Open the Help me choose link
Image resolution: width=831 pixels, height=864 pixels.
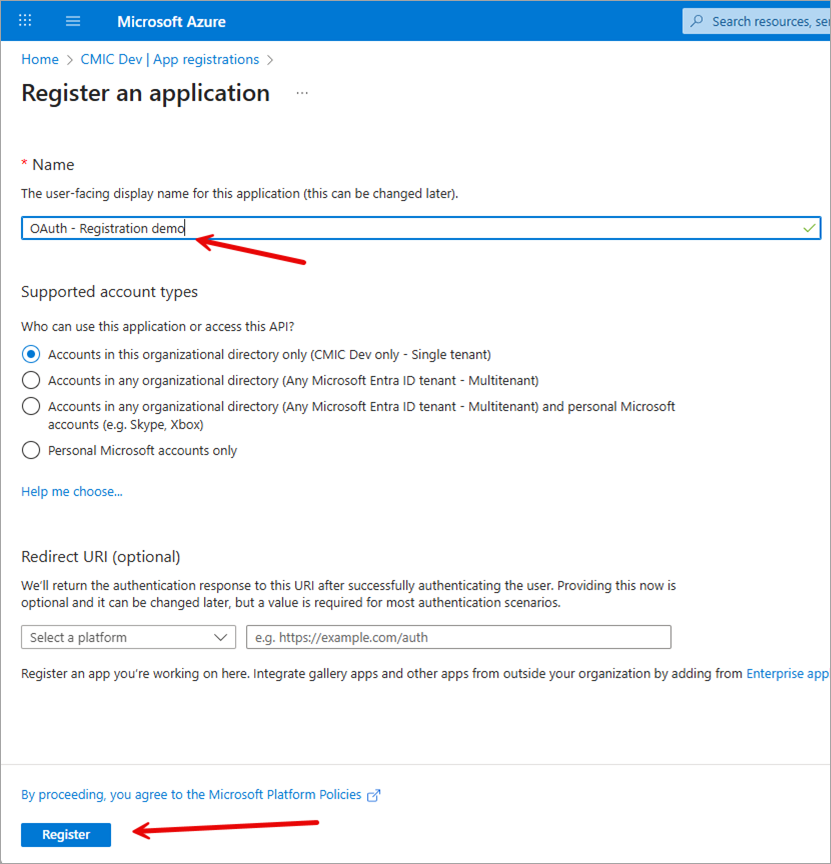pyautogui.click(x=71, y=491)
